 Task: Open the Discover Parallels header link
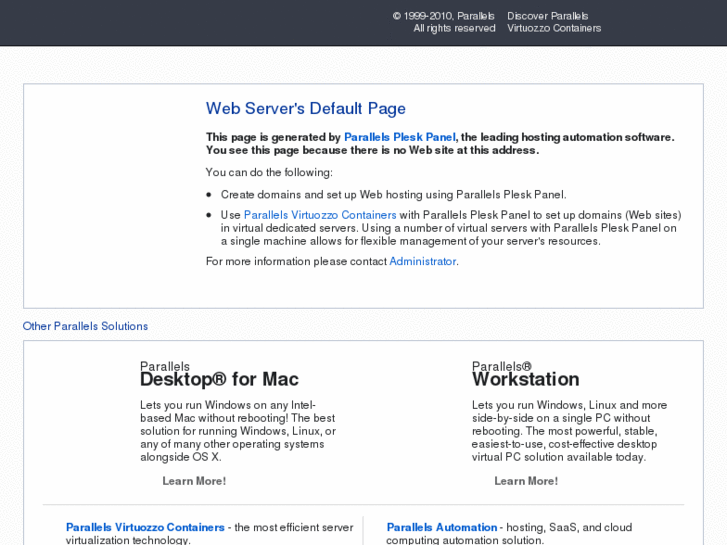(x=547, y=16)
